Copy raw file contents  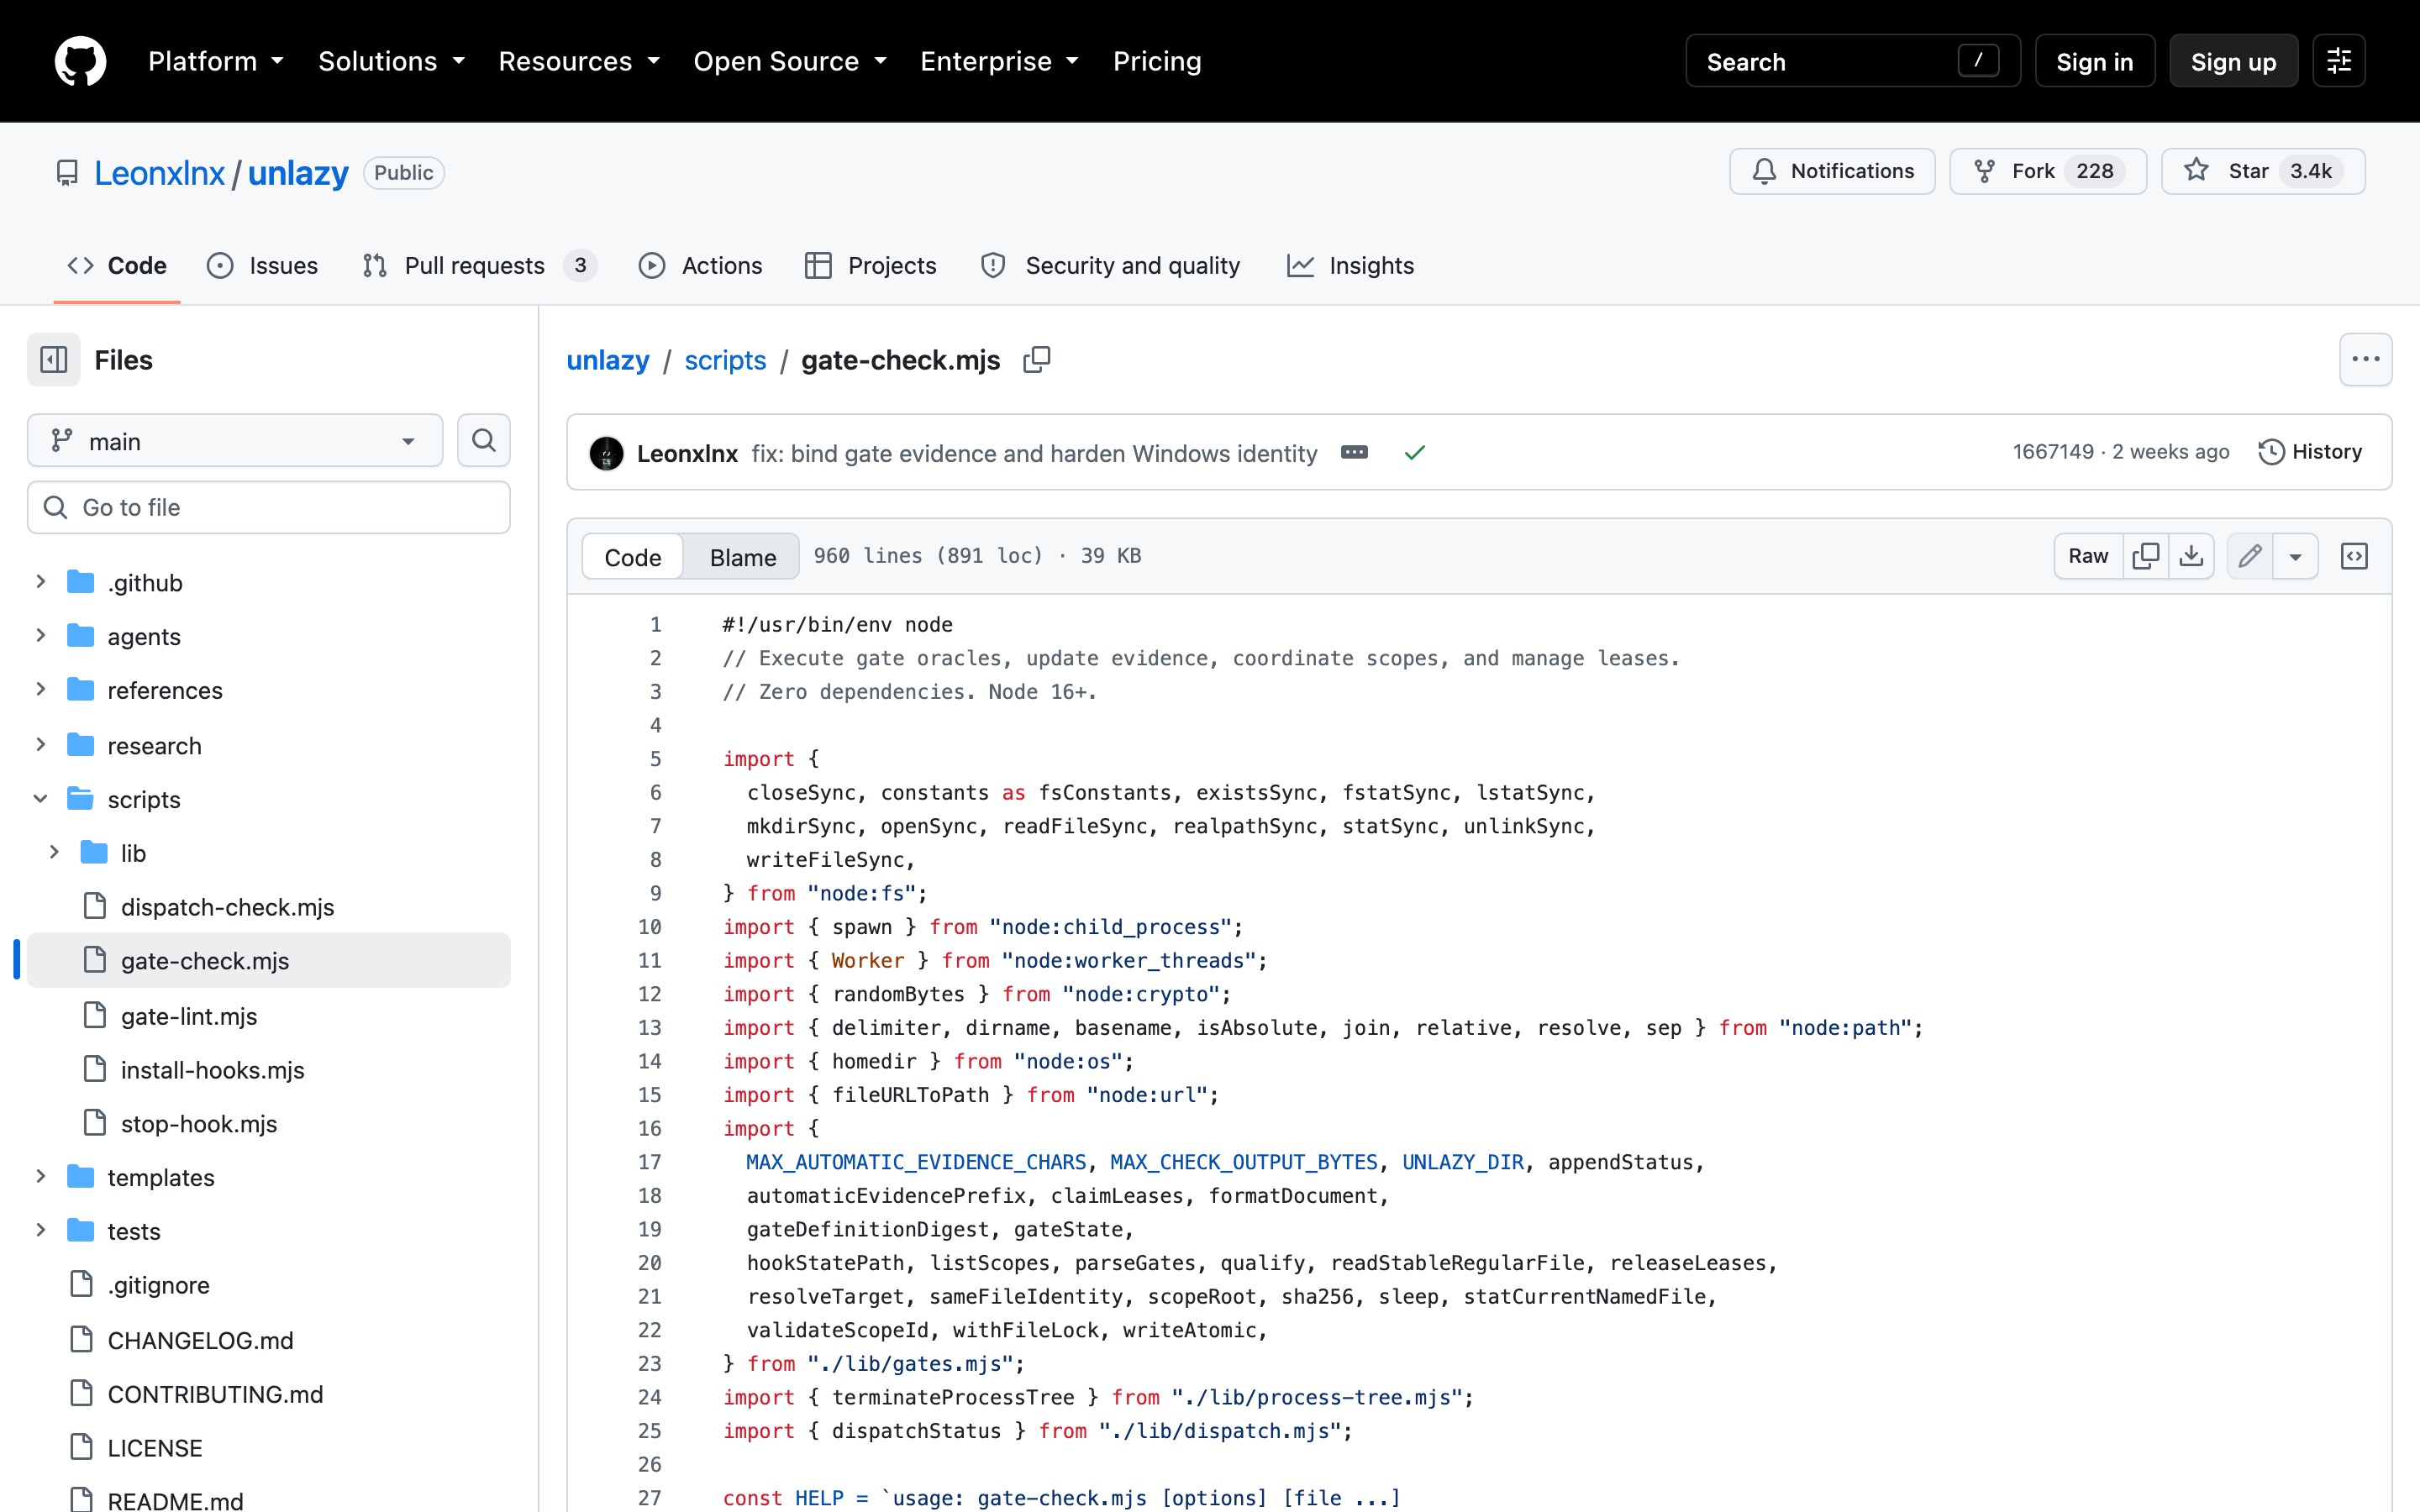click(x=2145, y=556)
